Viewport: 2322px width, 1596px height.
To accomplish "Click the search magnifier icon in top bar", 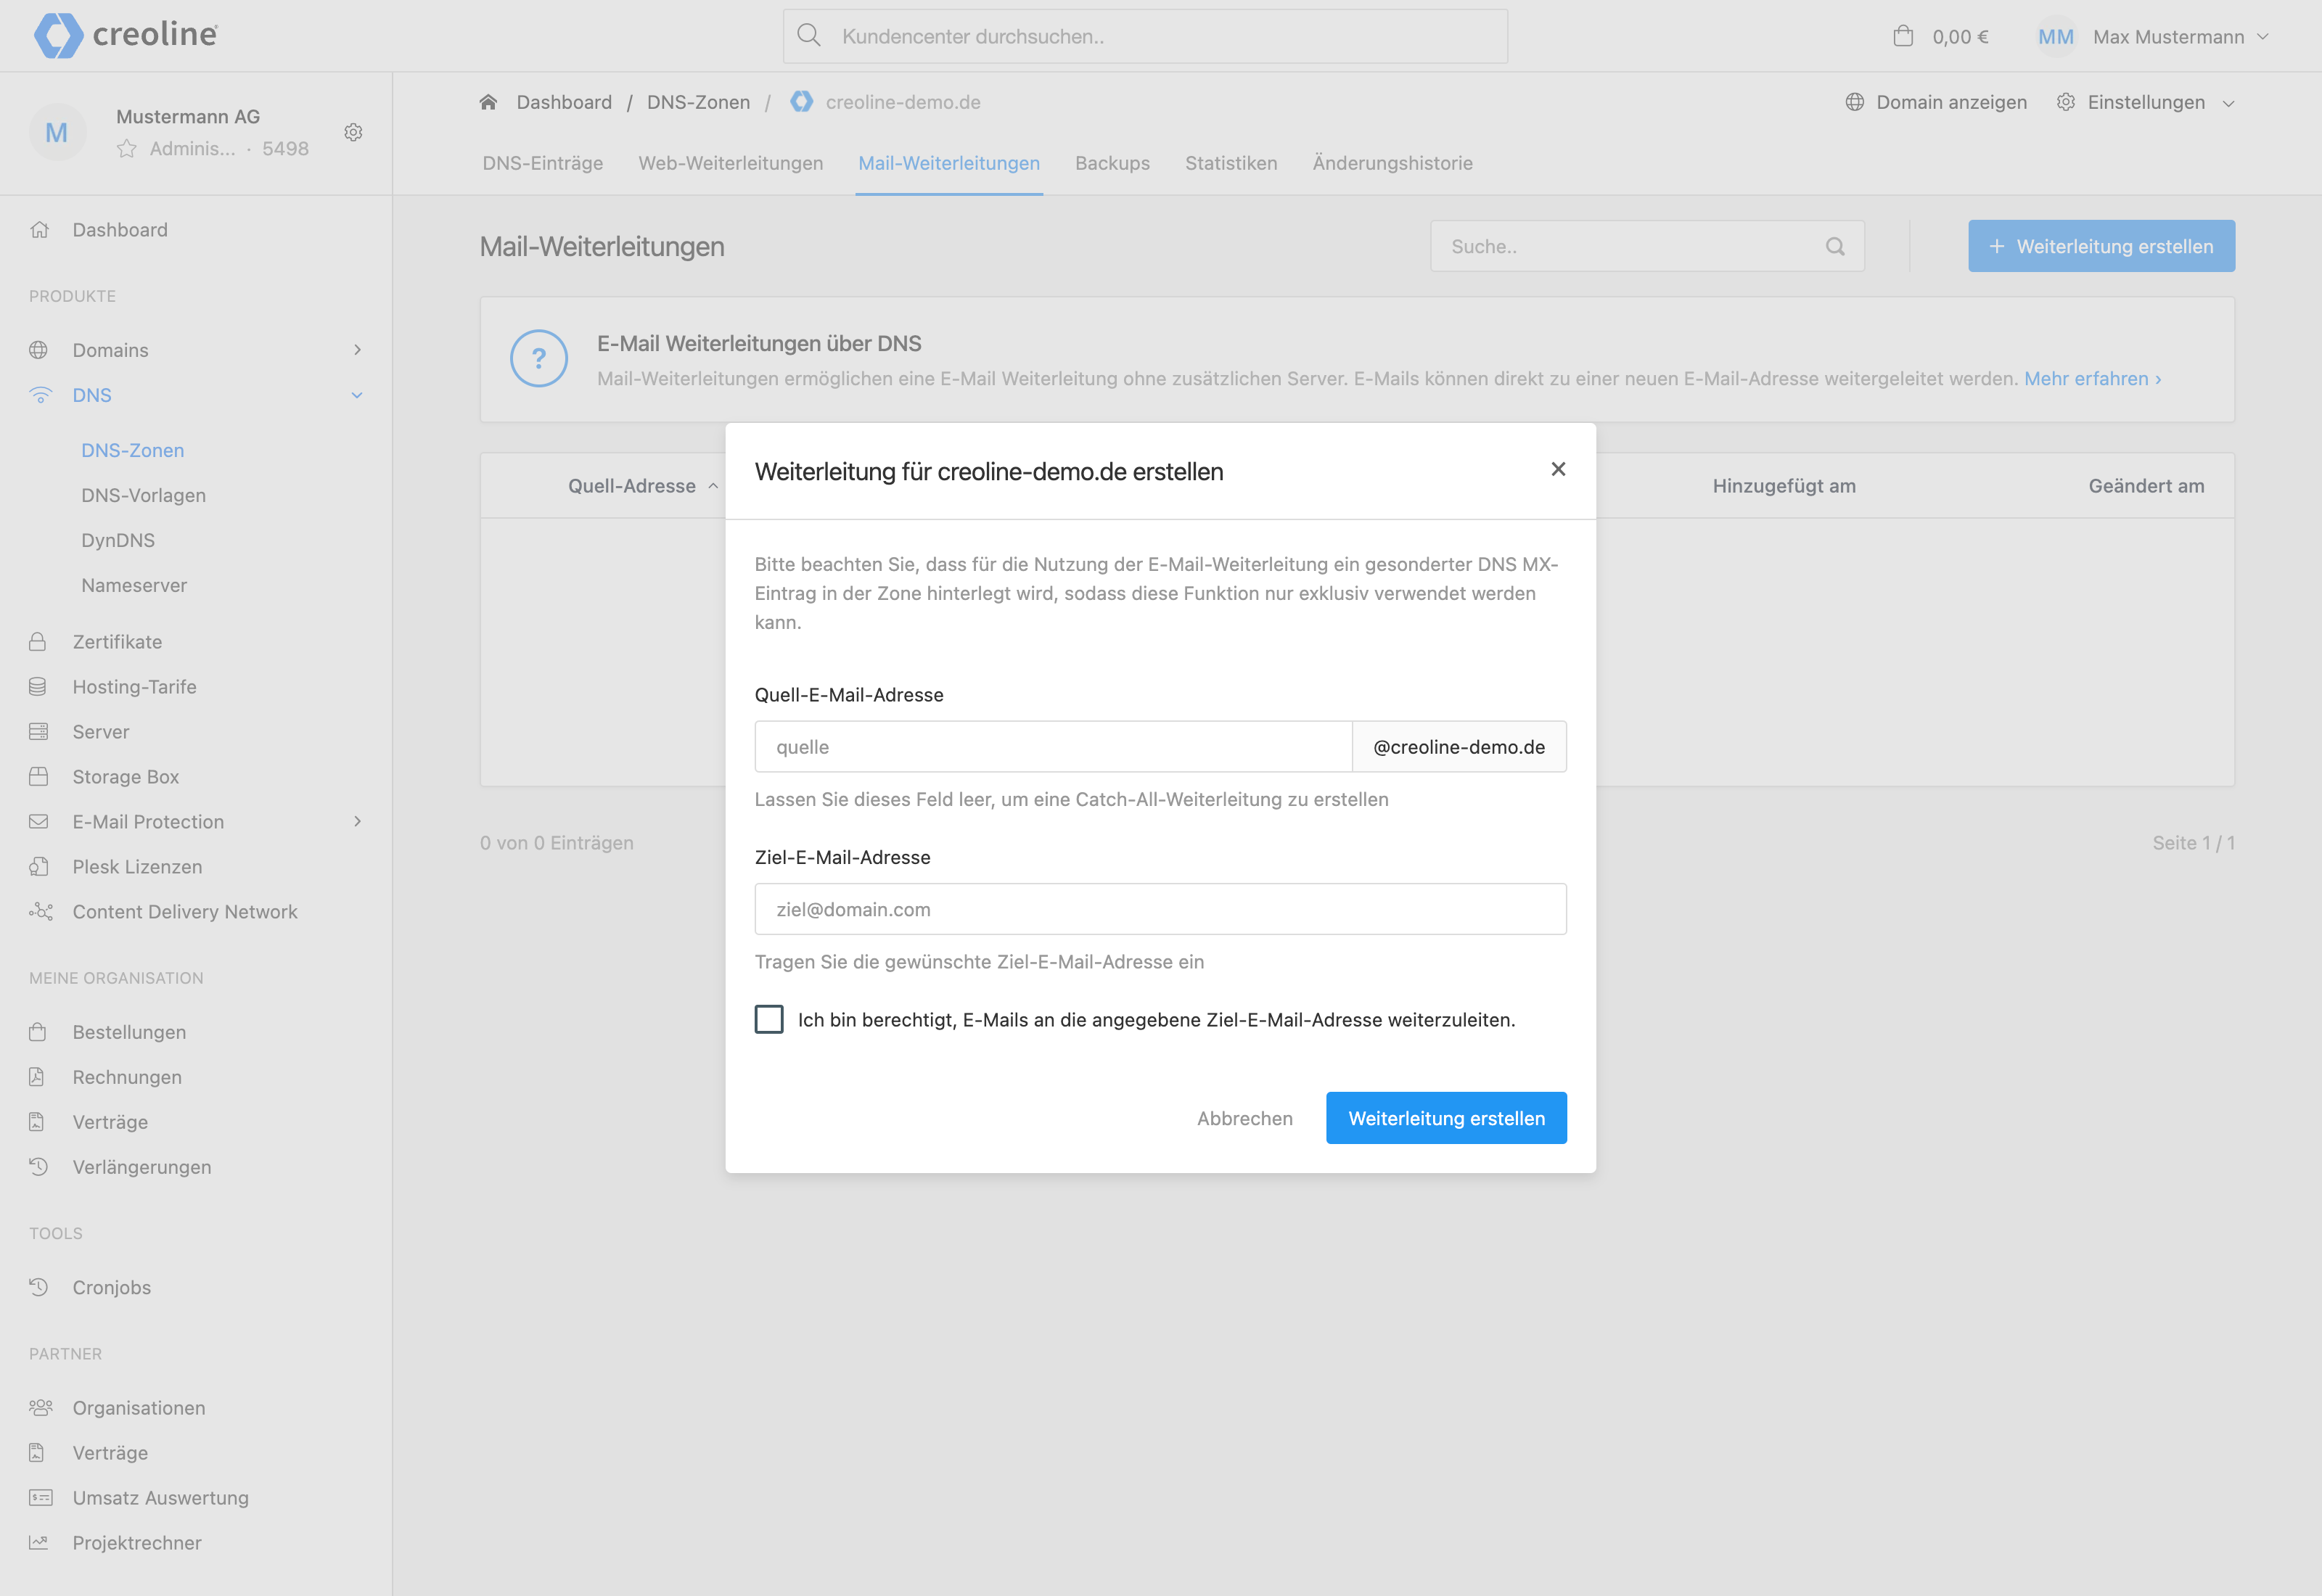I will pos(809,36).
